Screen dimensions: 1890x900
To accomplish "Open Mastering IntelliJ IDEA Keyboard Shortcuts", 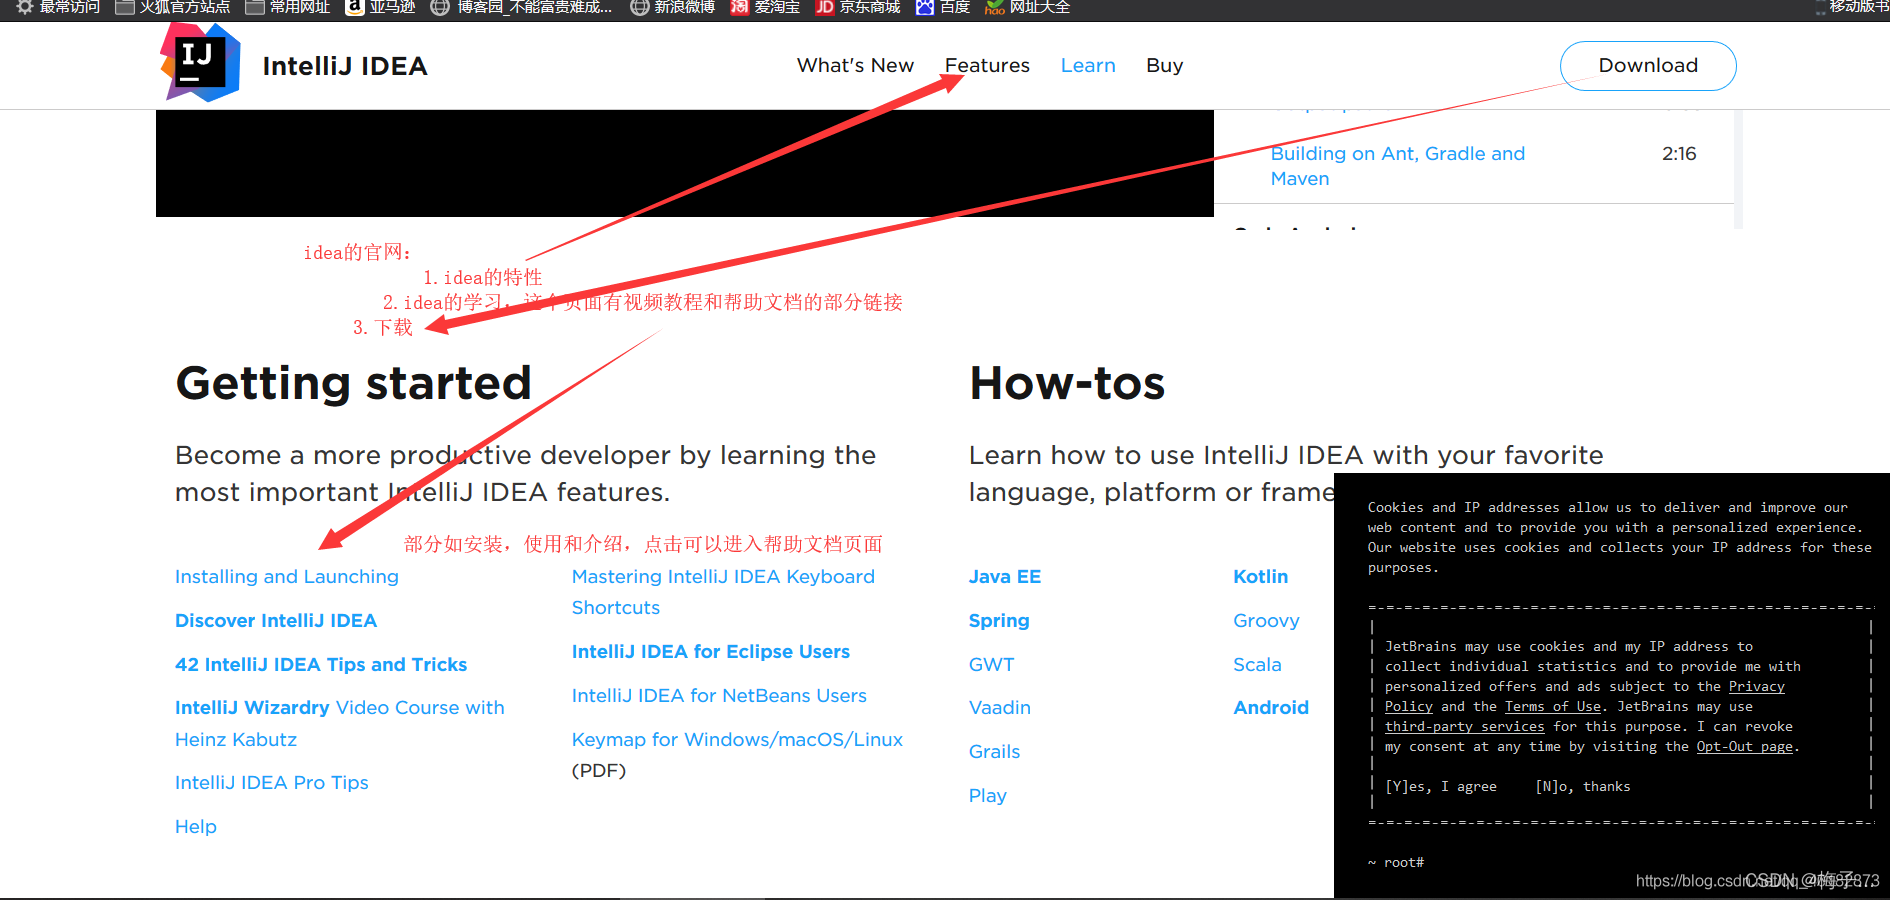I will (x=723, y=592).
